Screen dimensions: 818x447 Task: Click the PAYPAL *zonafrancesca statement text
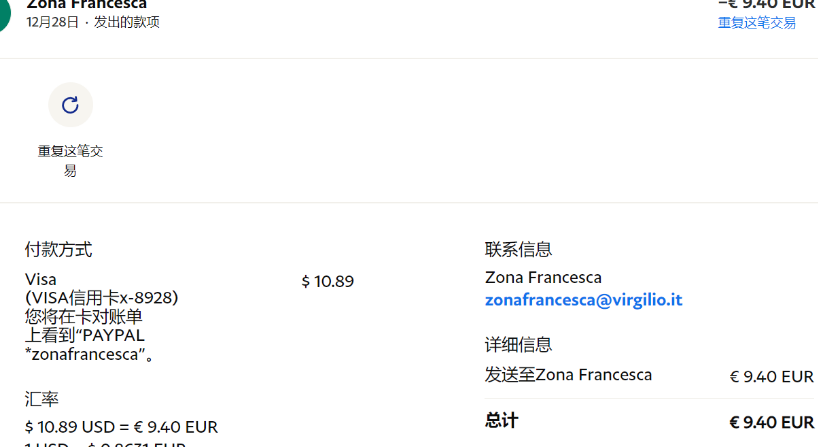(x=89, y=344)
